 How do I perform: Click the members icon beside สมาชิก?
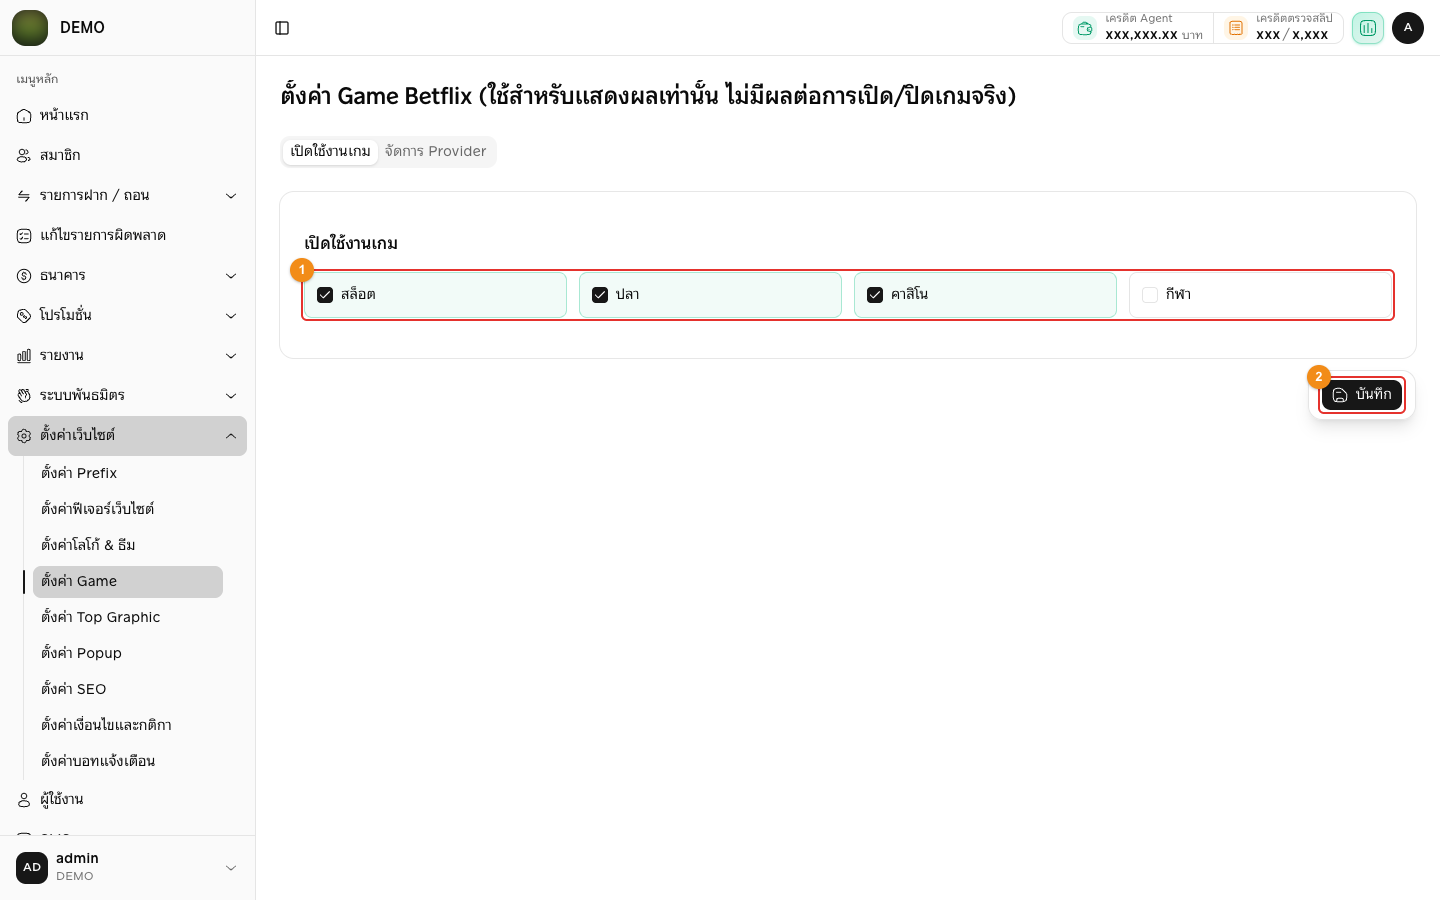pos(24,156)
